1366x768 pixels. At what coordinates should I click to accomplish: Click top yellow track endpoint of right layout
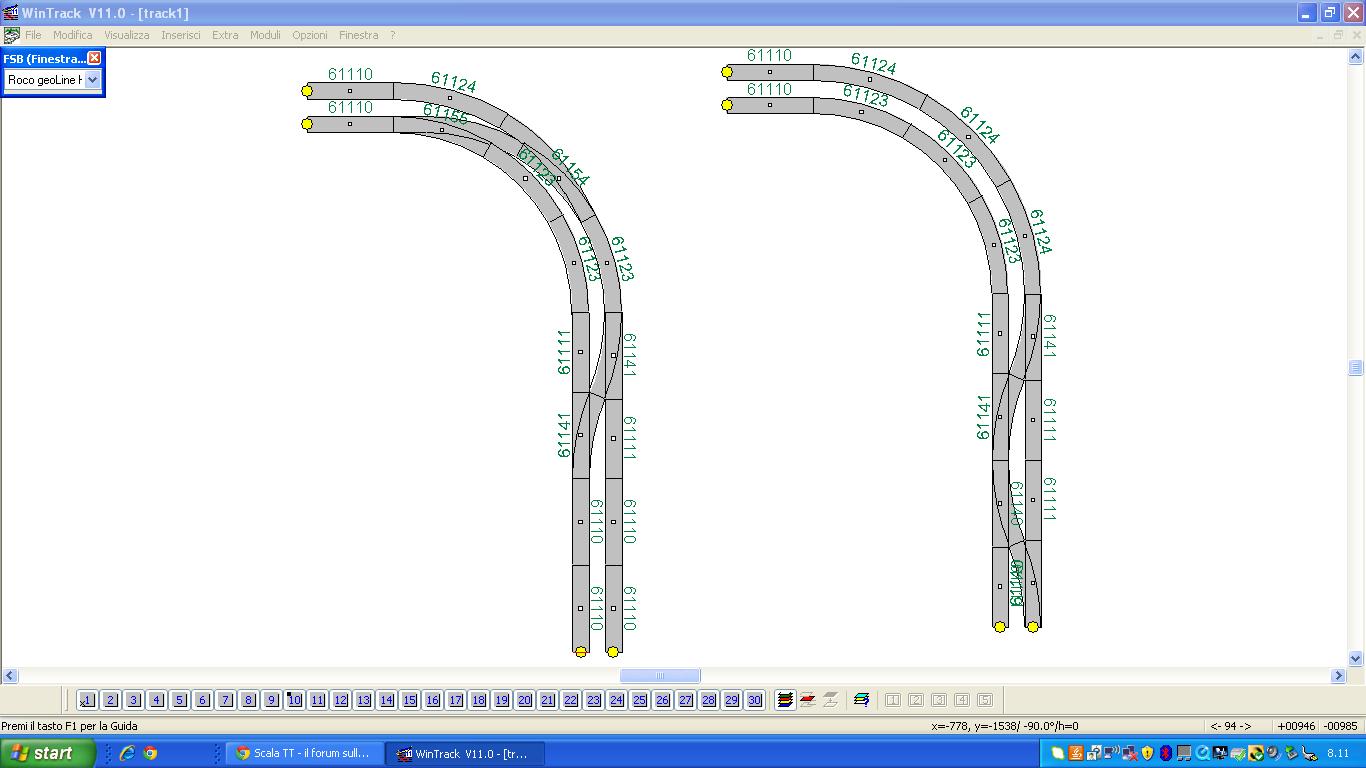pyautogui.click(x=727, y=72)
